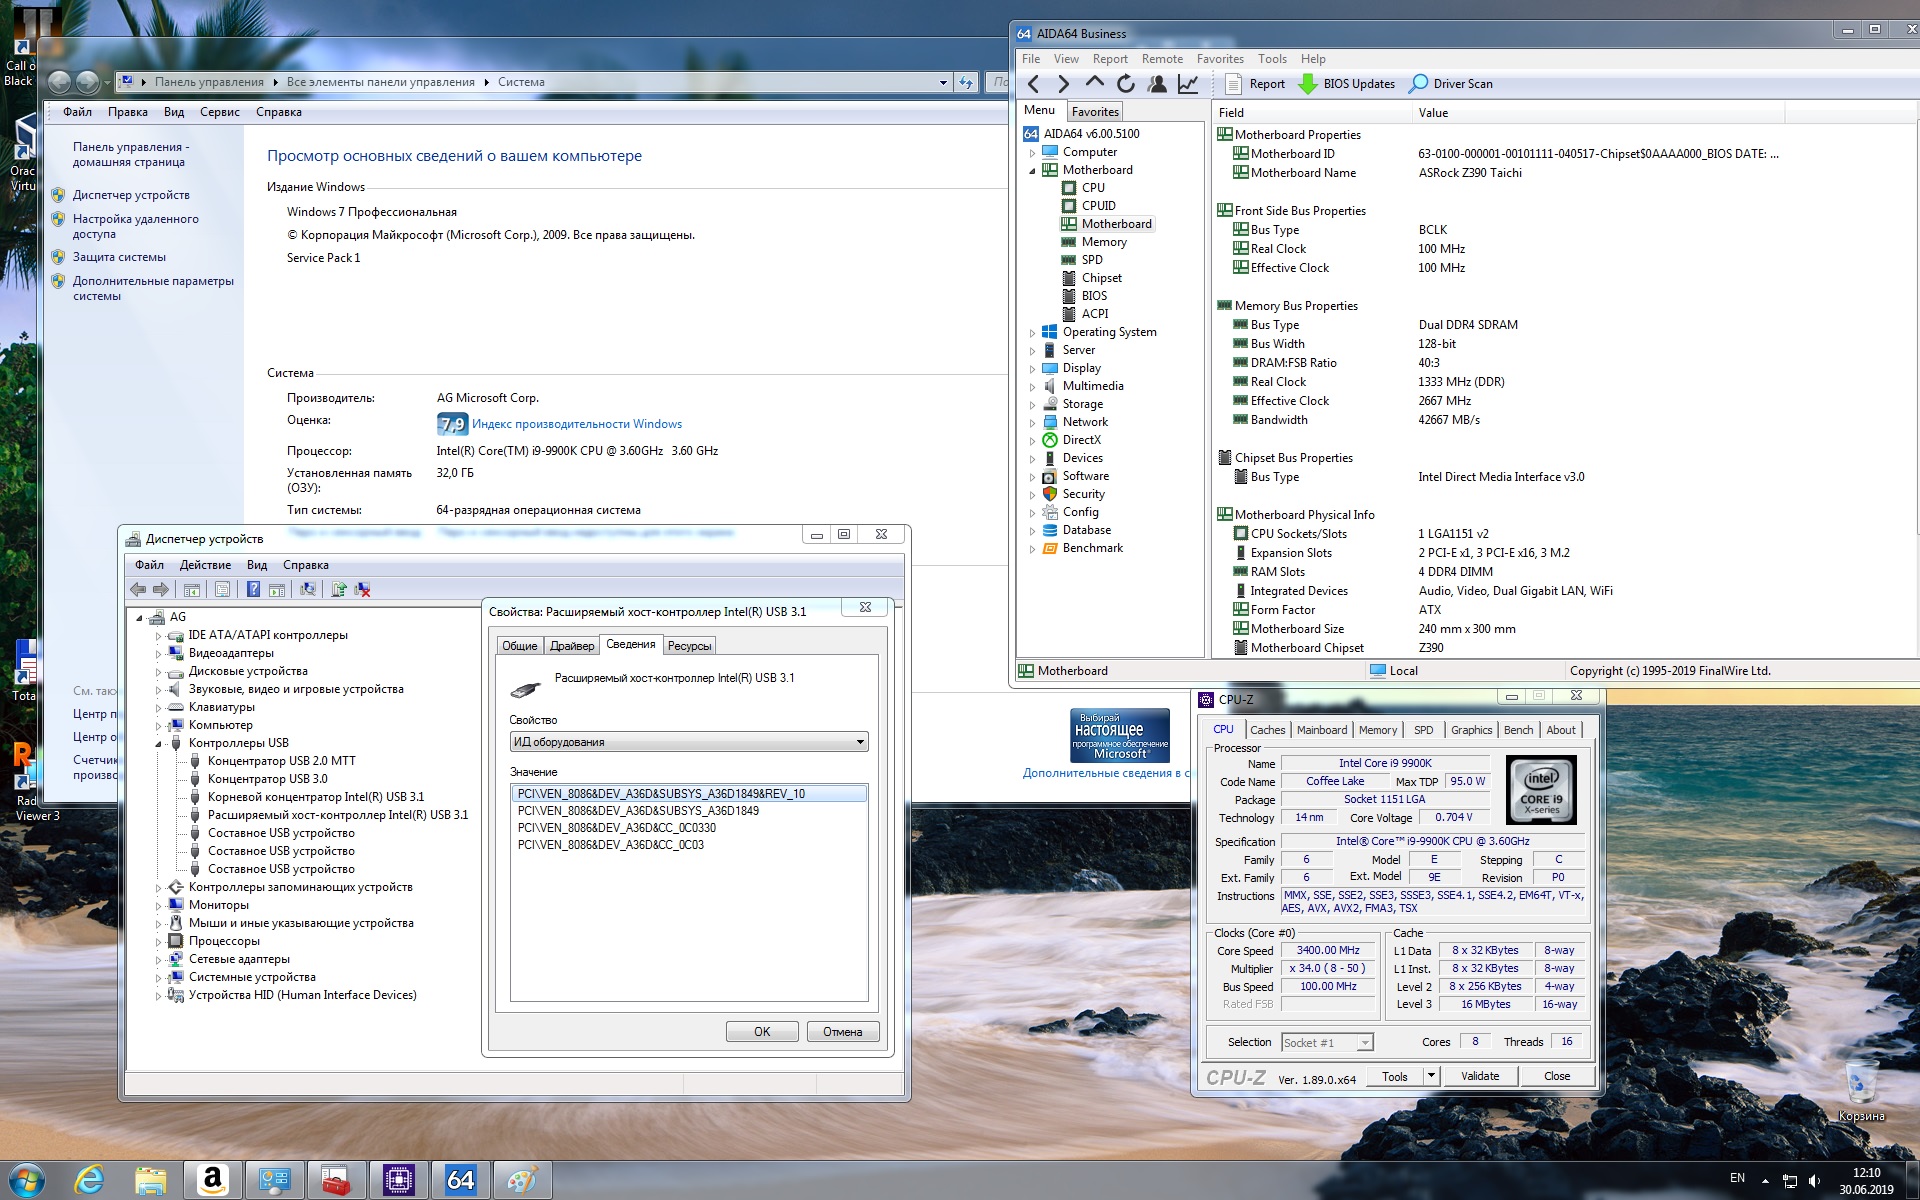Open CPU-Z Tools dropdown arrow
This screenshot has height=1200, width=1920.
tap(1431, 1076)
